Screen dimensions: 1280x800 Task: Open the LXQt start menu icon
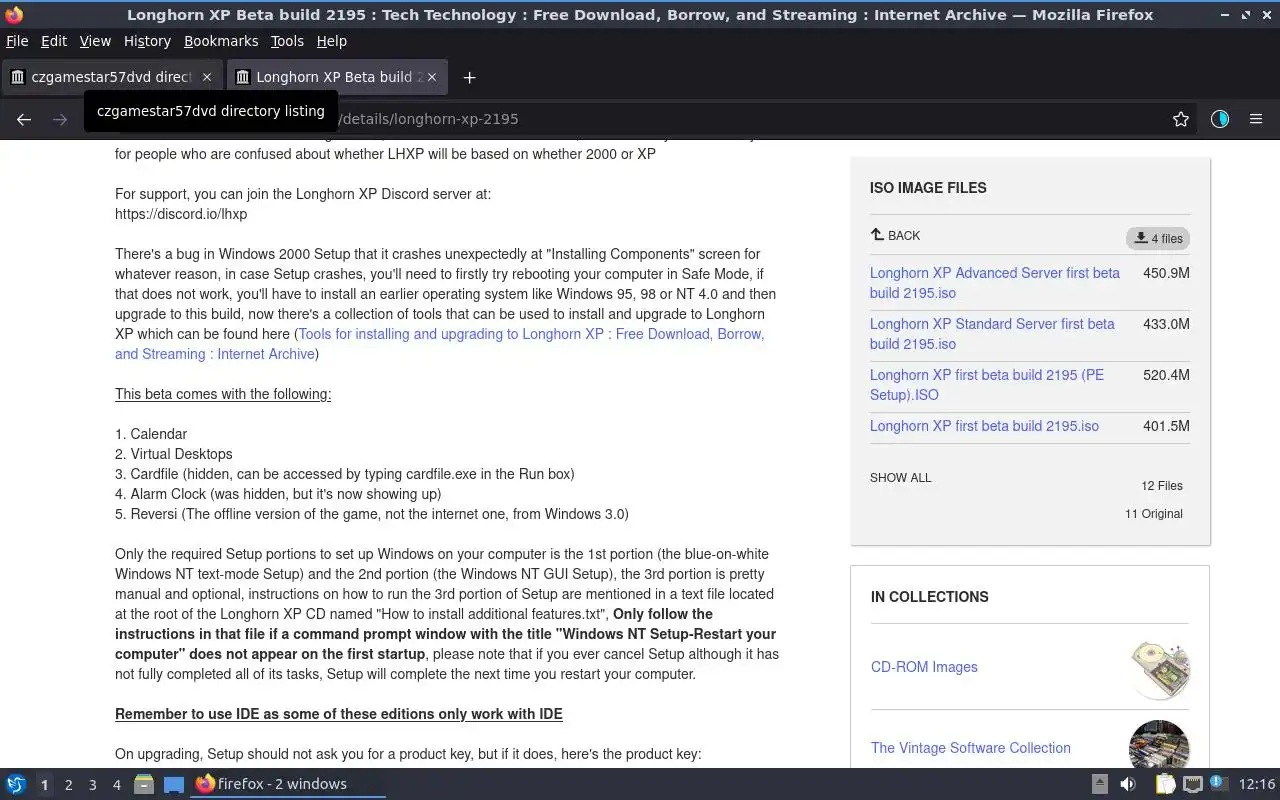(16, 784)
